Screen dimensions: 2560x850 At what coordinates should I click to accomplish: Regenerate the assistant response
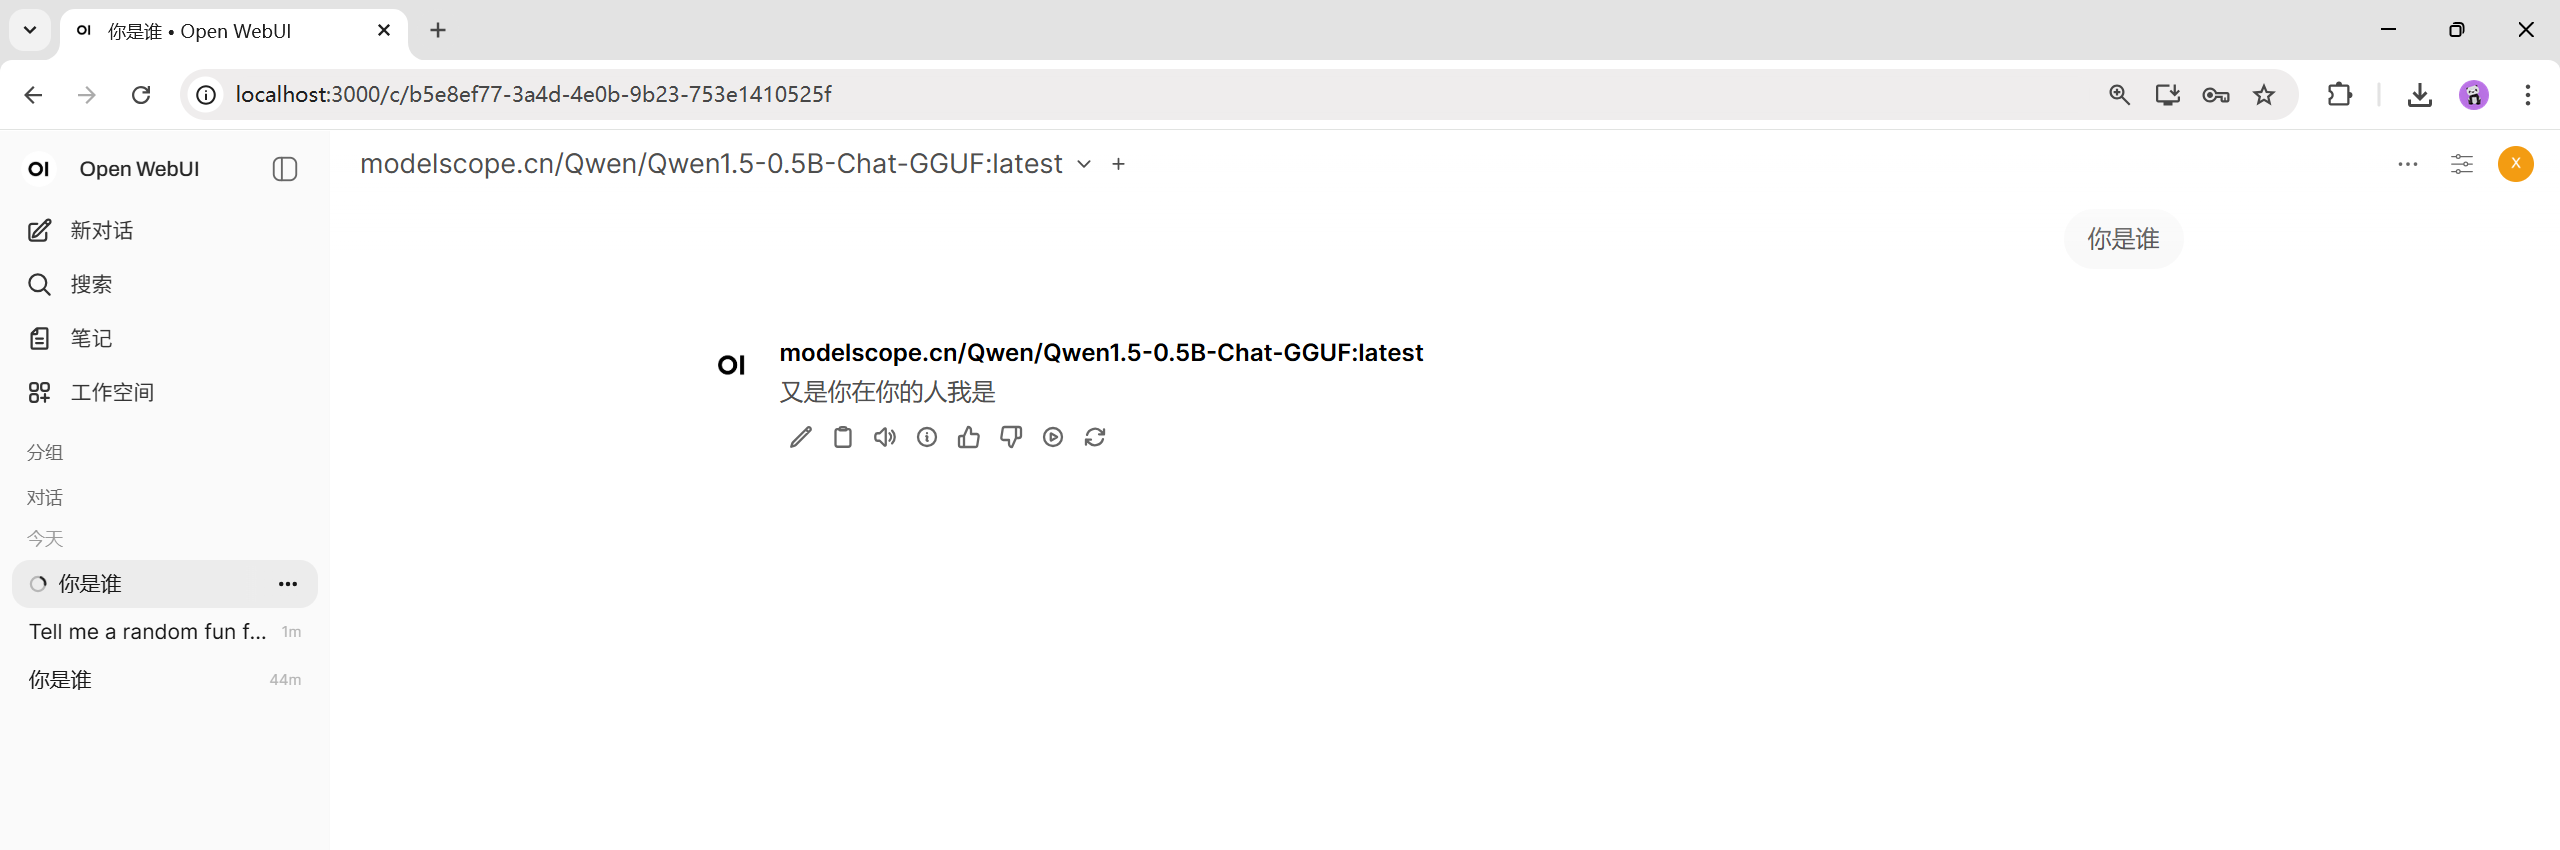pos(1095,437)
